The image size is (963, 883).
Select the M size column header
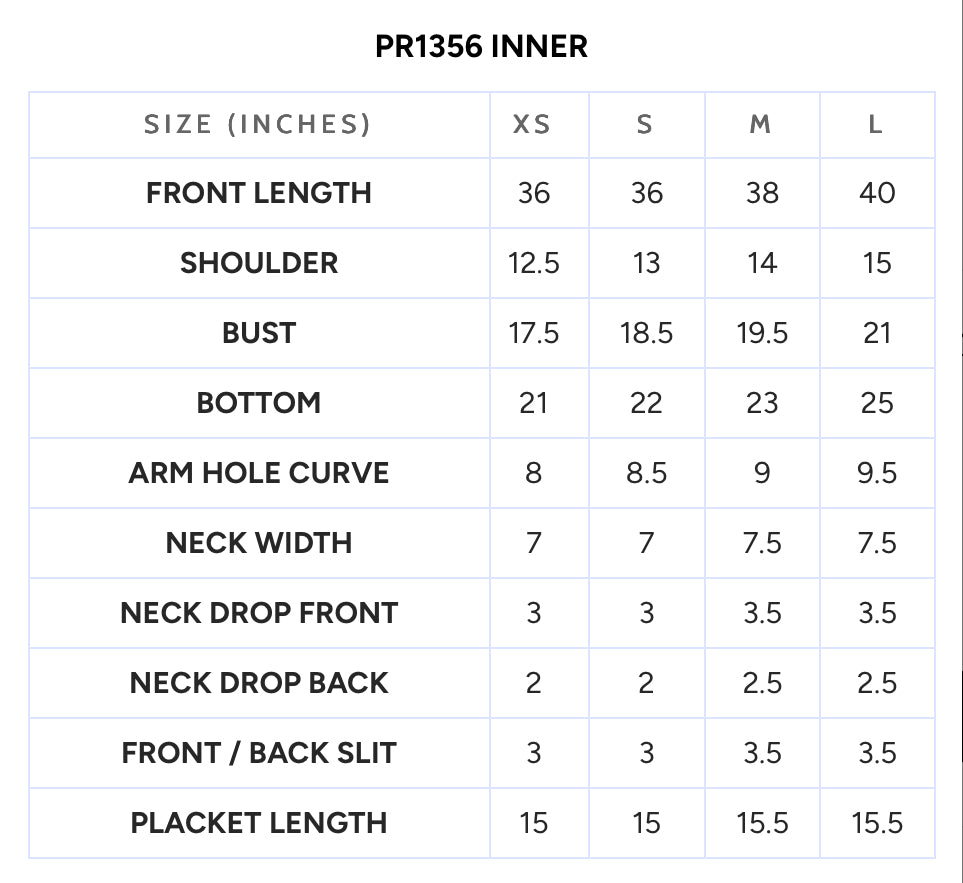click(x=760, y=125)
